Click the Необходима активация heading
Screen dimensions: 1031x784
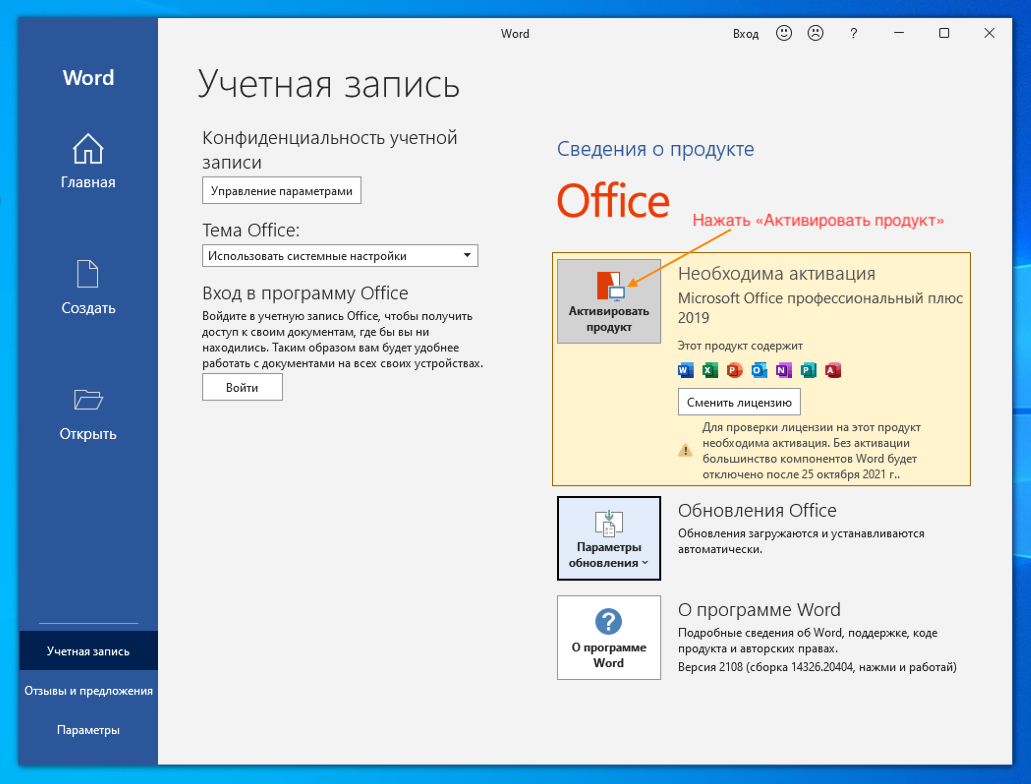tap(777, 274)
